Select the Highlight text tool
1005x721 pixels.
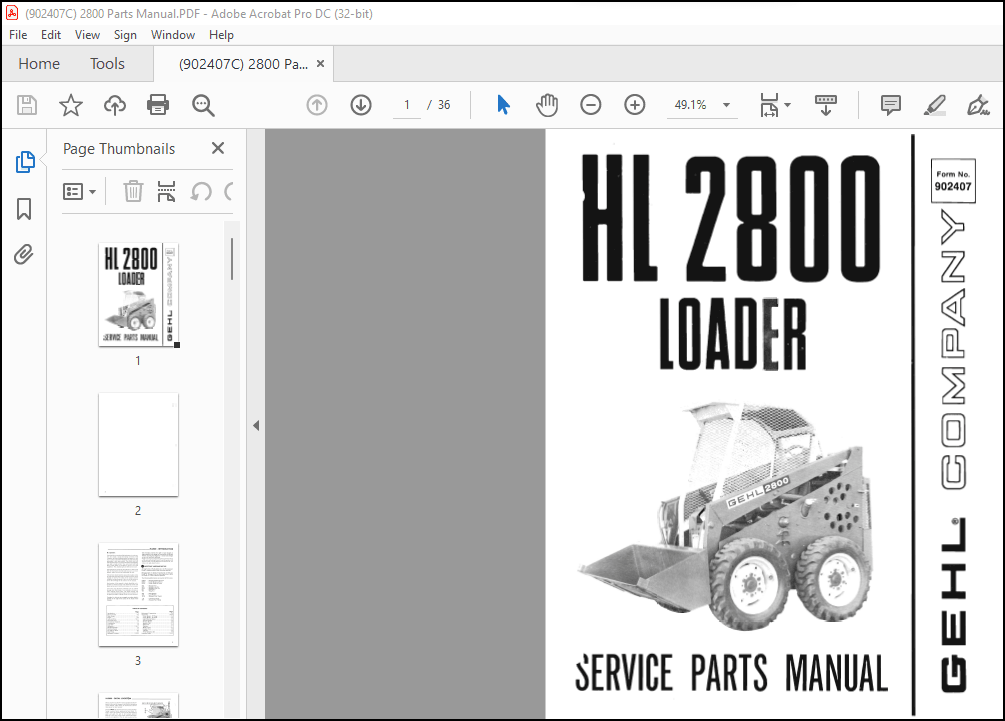pyautogui.click(x=933, y=104)
